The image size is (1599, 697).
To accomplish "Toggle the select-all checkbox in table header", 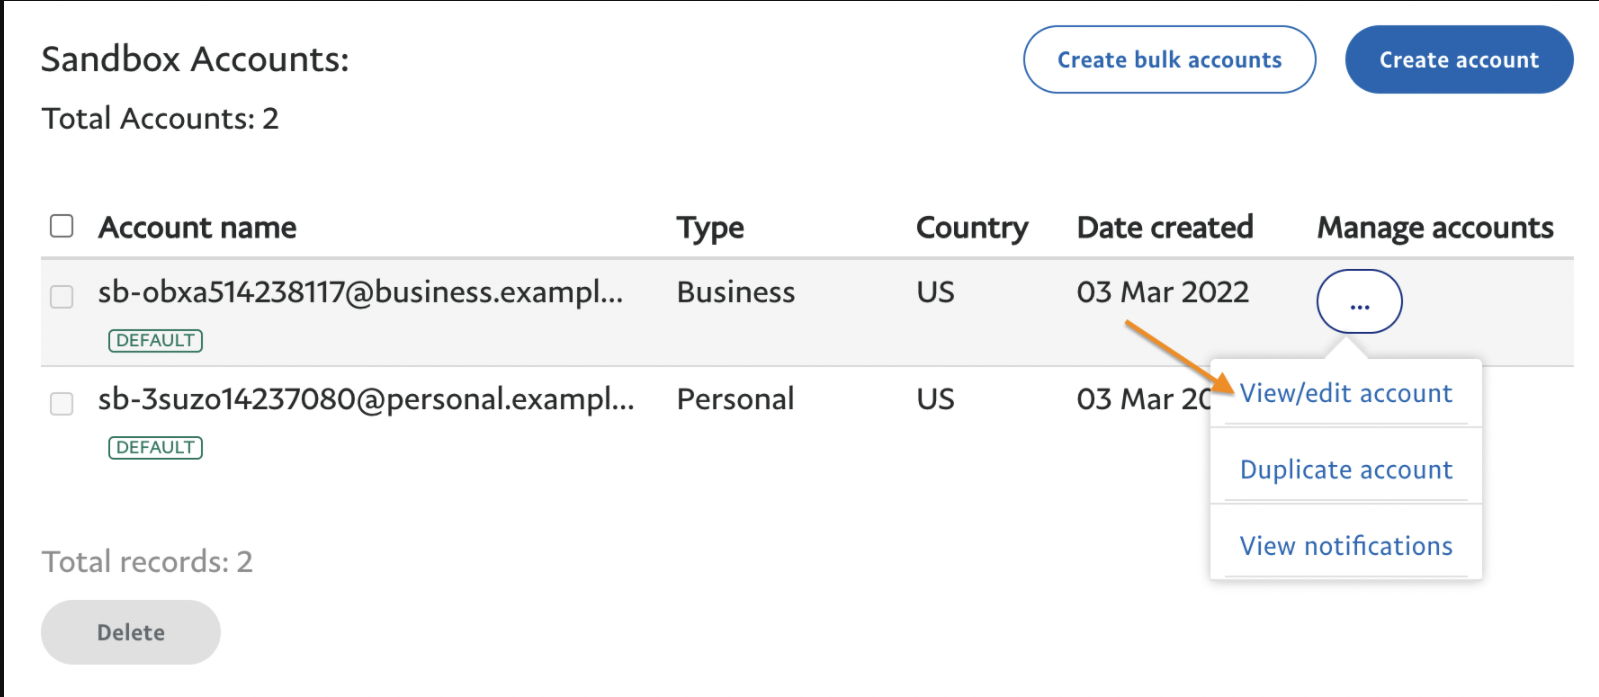I will (62, 226).
